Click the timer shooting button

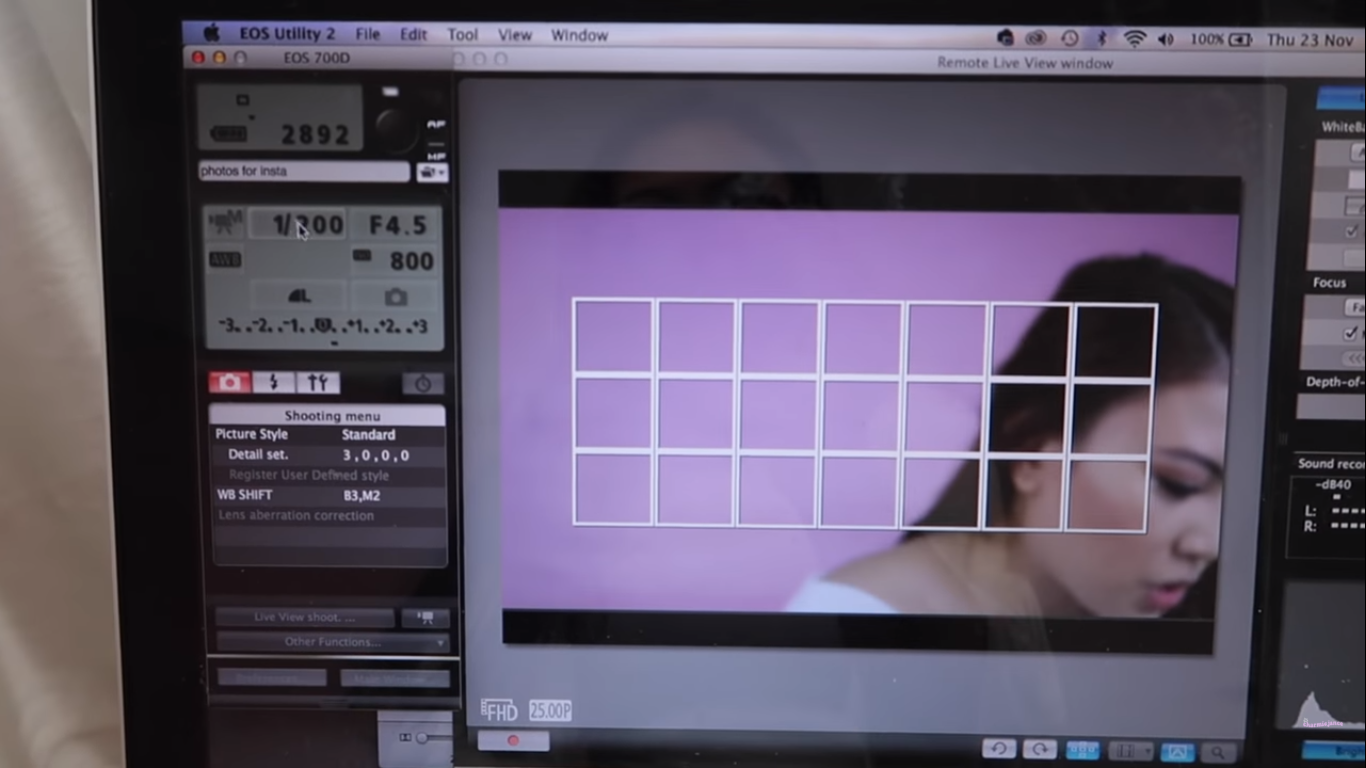tap(423, 384)
